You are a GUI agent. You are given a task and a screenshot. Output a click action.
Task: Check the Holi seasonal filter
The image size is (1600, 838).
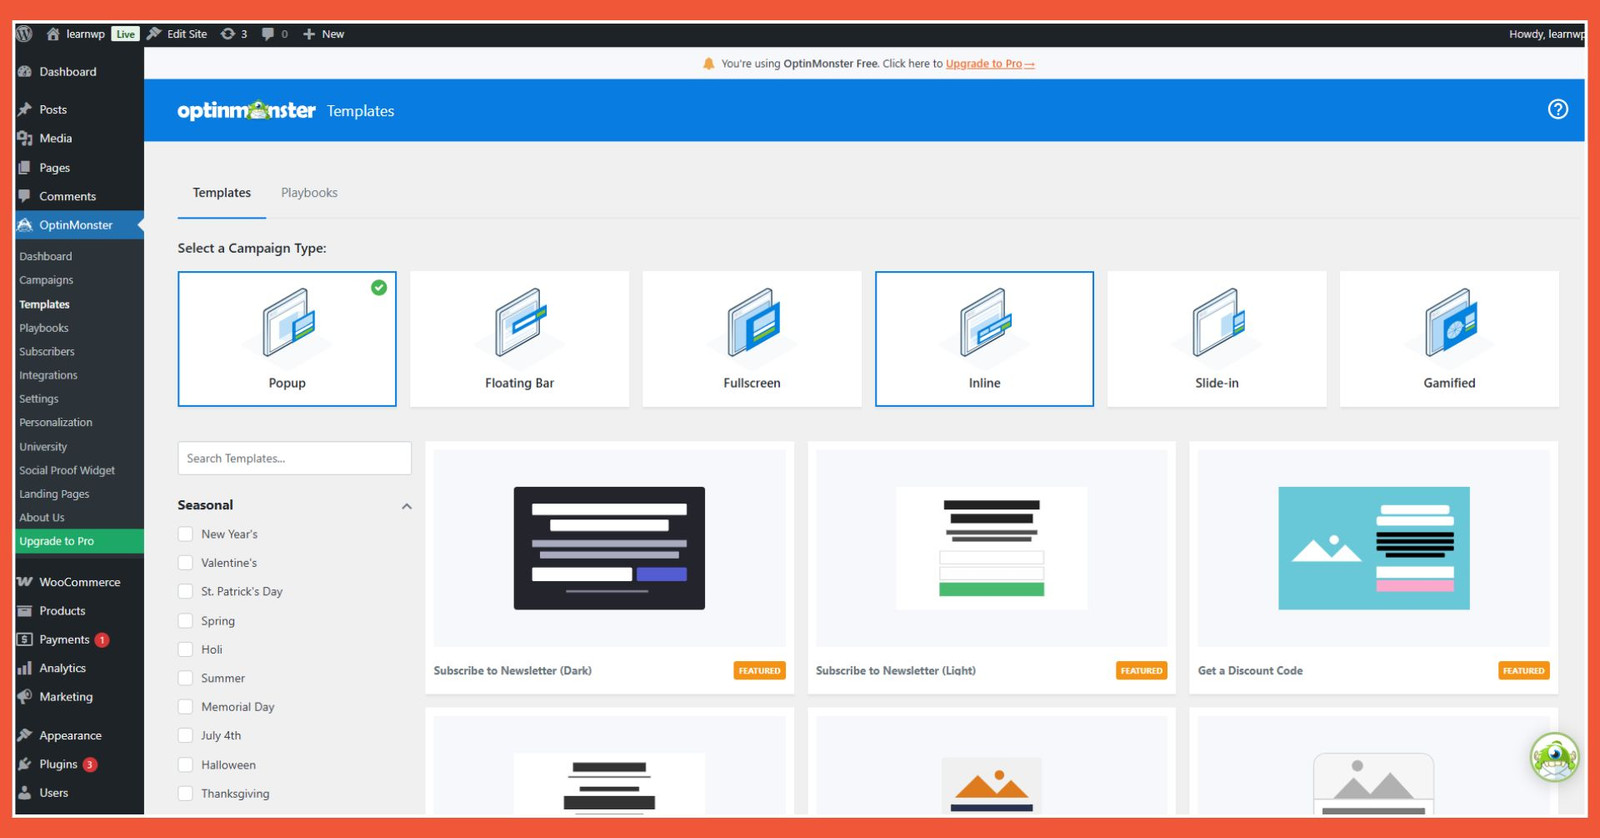pos(185,649)
